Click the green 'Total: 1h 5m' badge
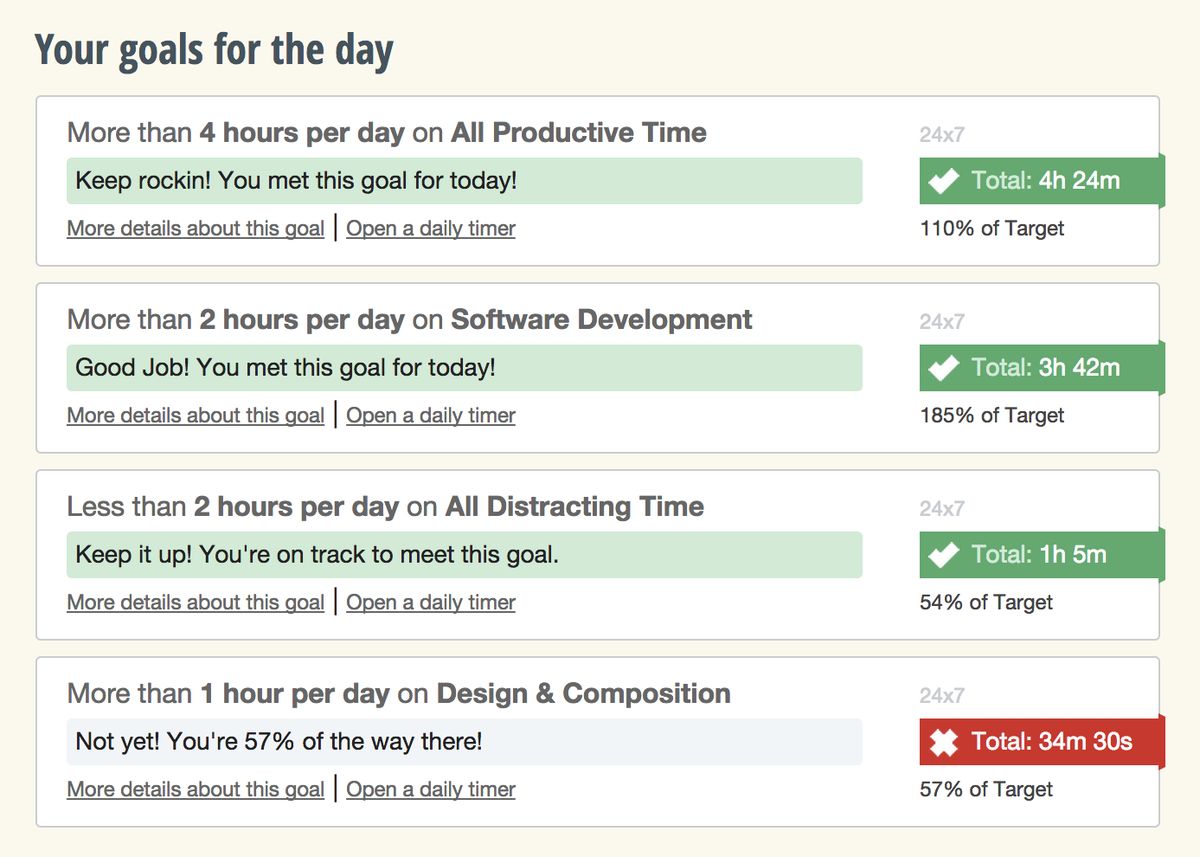Image resolution: width=1200 pixels, height=857 pixels. point(1041,555)
